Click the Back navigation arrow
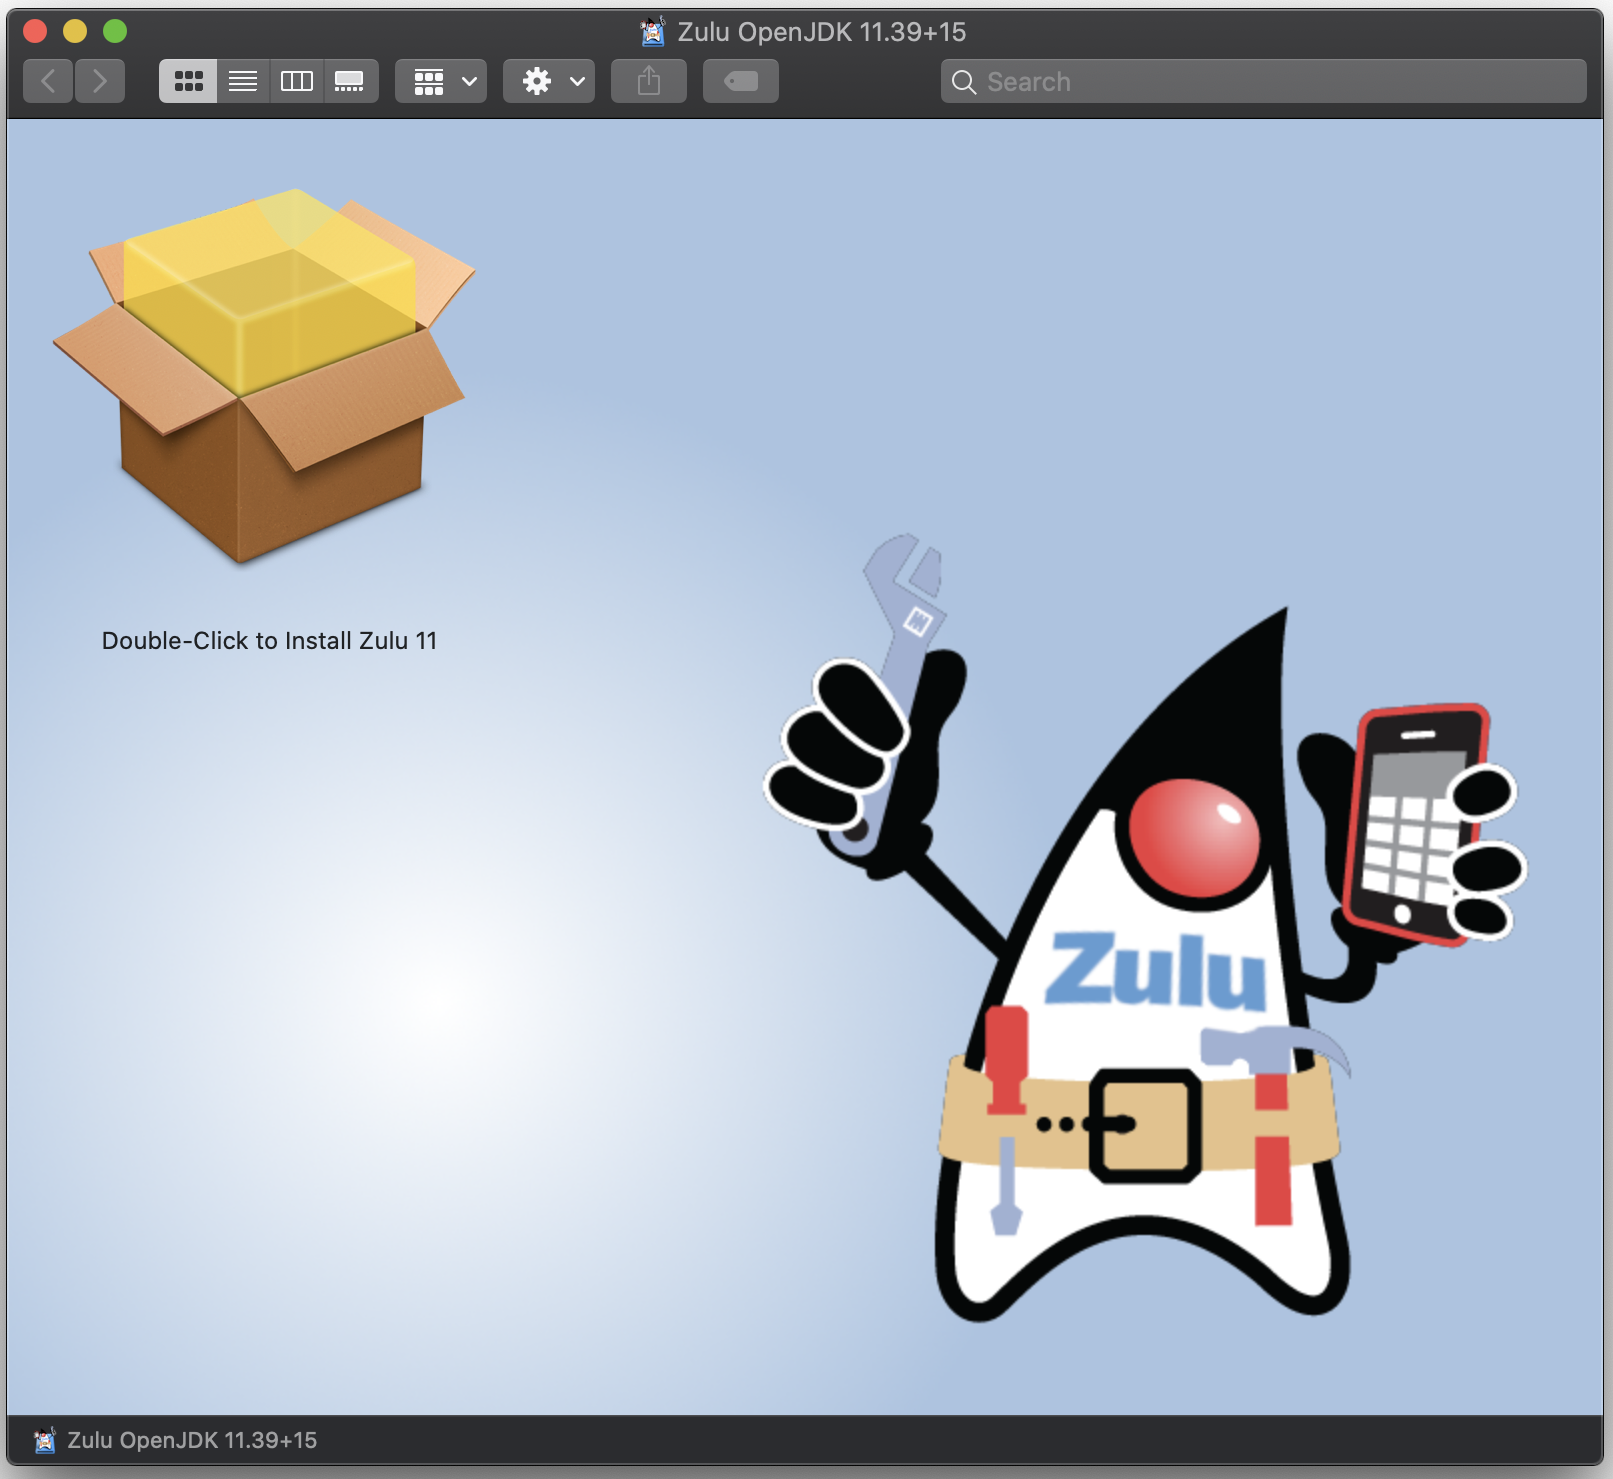1613x1479 pixels. [48, 81]
